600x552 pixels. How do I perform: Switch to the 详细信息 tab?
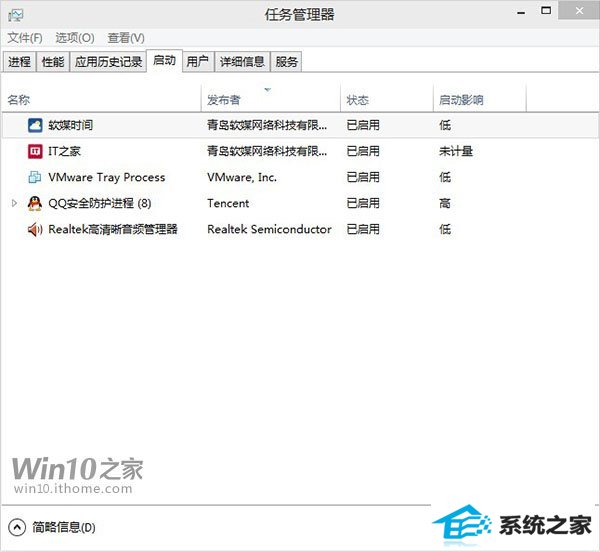click(242, 62)
